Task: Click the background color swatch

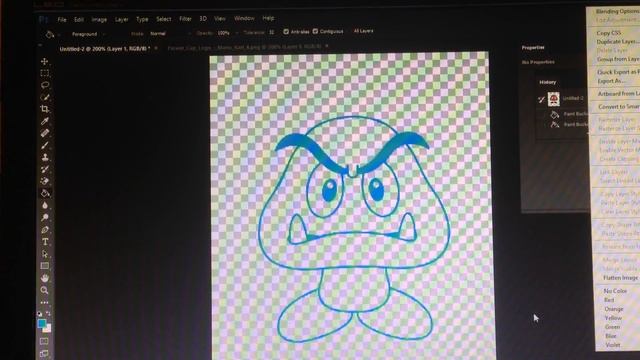Action: [x=48, y=328]
